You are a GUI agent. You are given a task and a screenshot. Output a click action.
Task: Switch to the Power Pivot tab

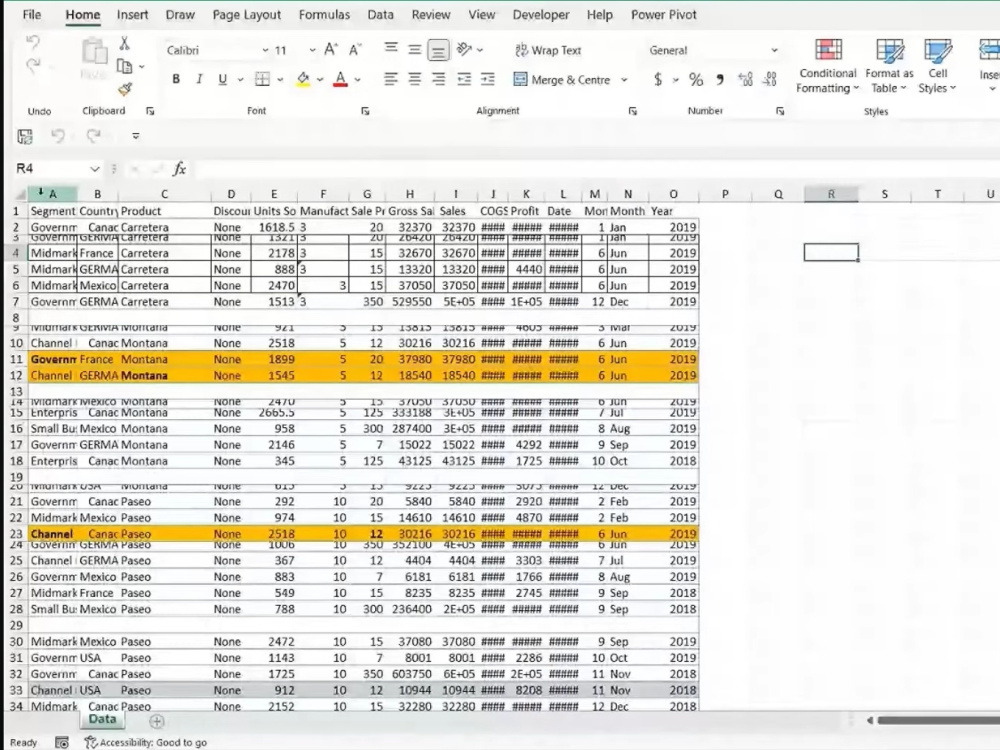pyautogui.click(x=664, y=15)
